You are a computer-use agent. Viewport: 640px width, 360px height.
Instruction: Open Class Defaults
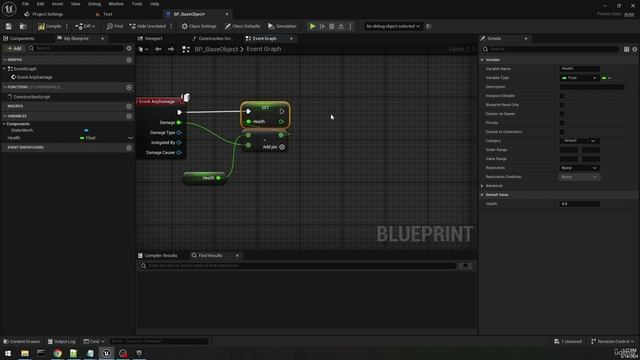click(242, 26)
